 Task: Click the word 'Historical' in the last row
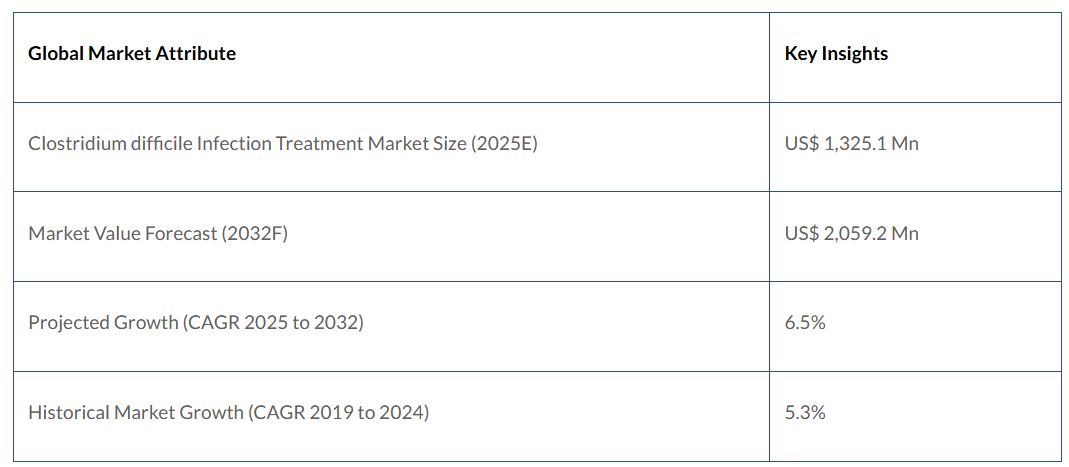tap(70, 412)
